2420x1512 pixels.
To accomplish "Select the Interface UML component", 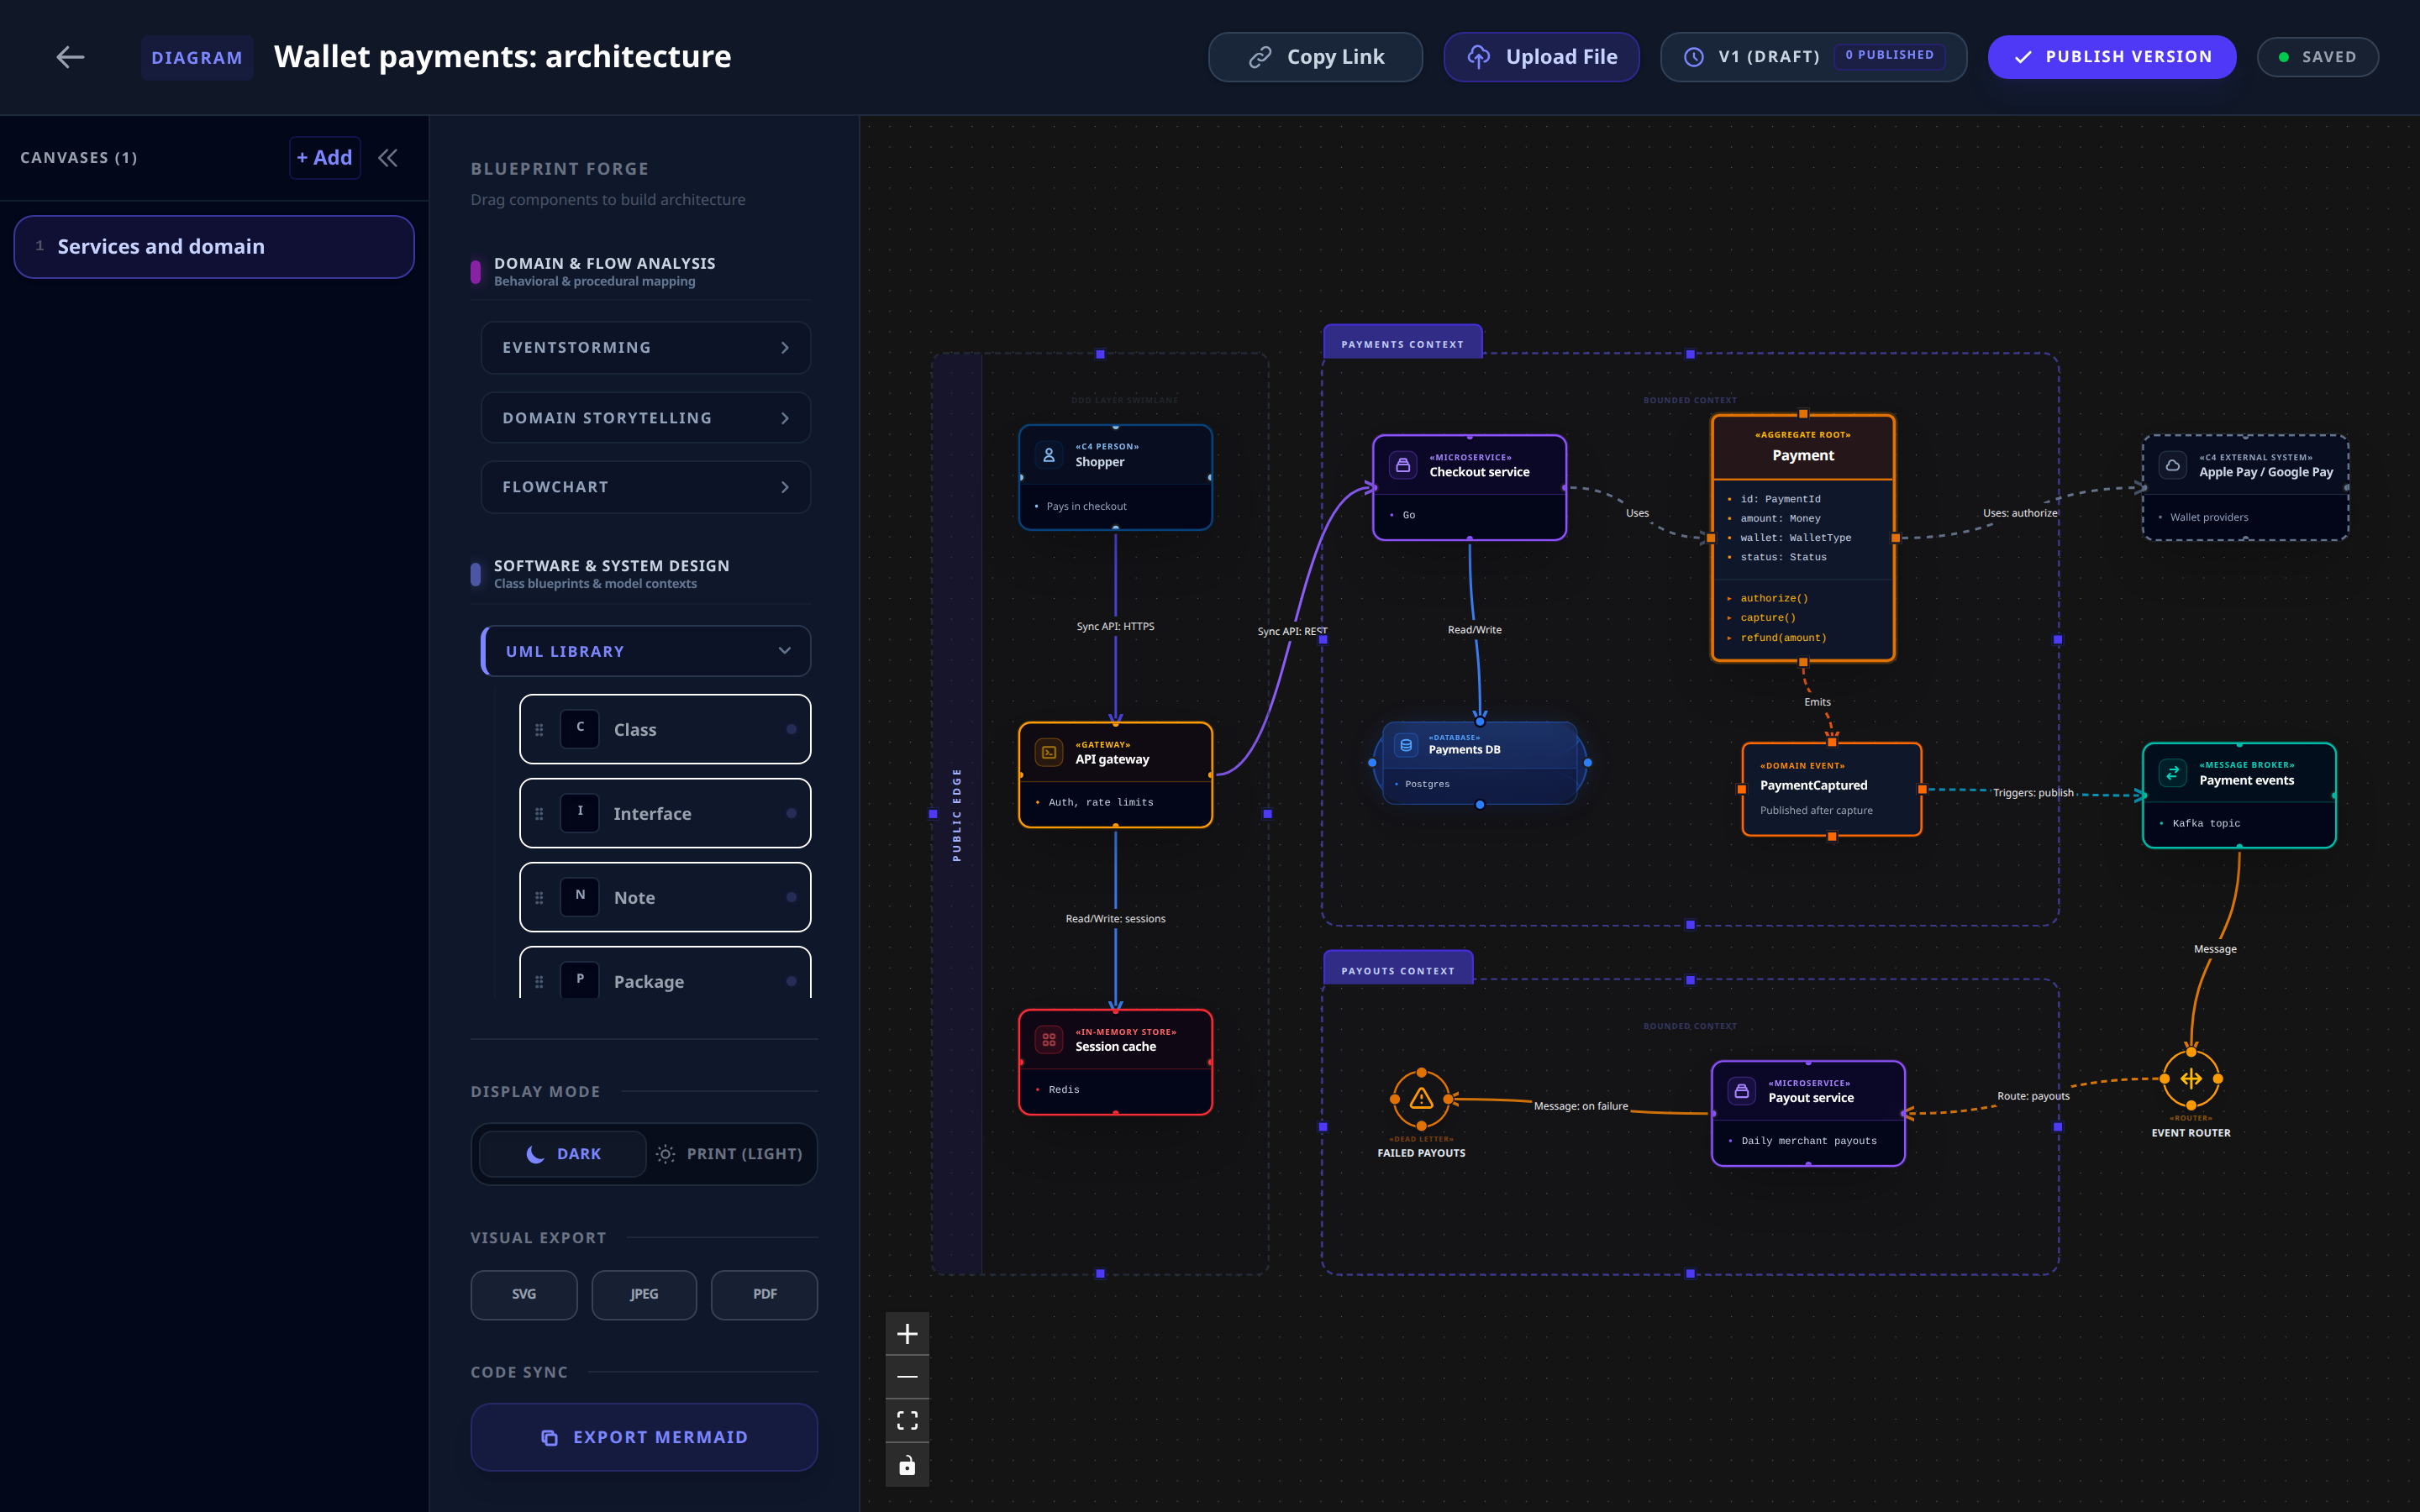I will click(x=665, y=813).
